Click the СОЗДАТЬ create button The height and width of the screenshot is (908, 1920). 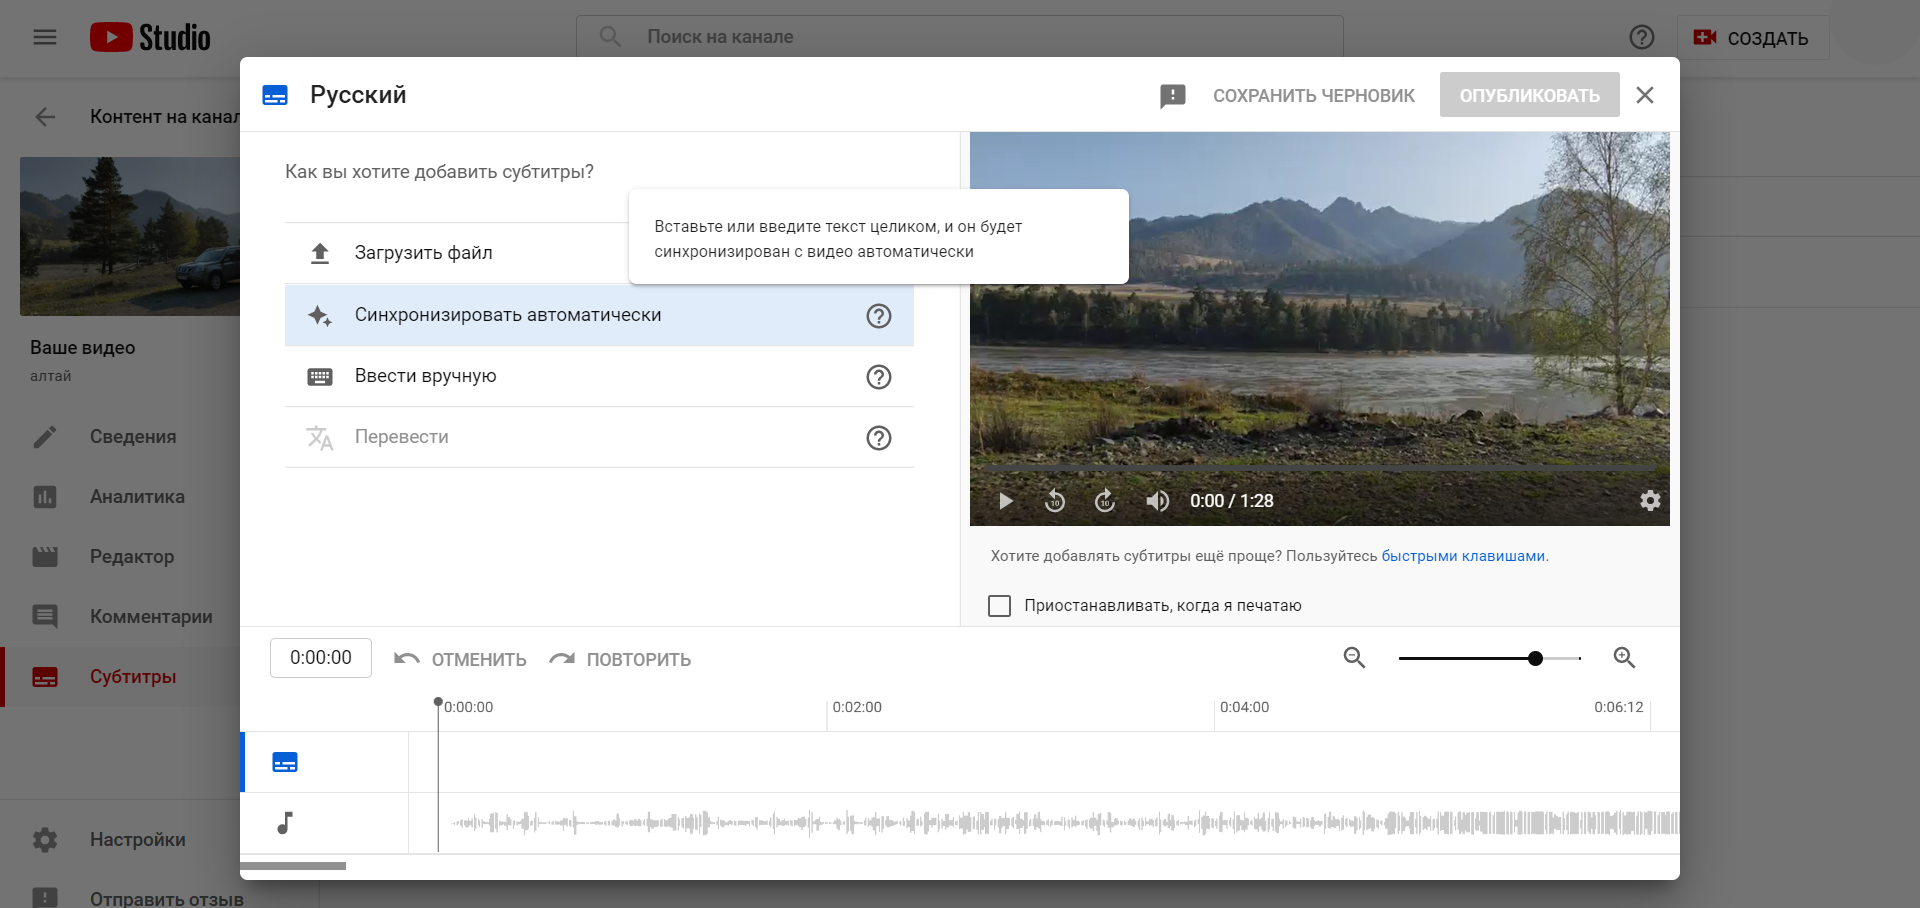pos(1752,38)
